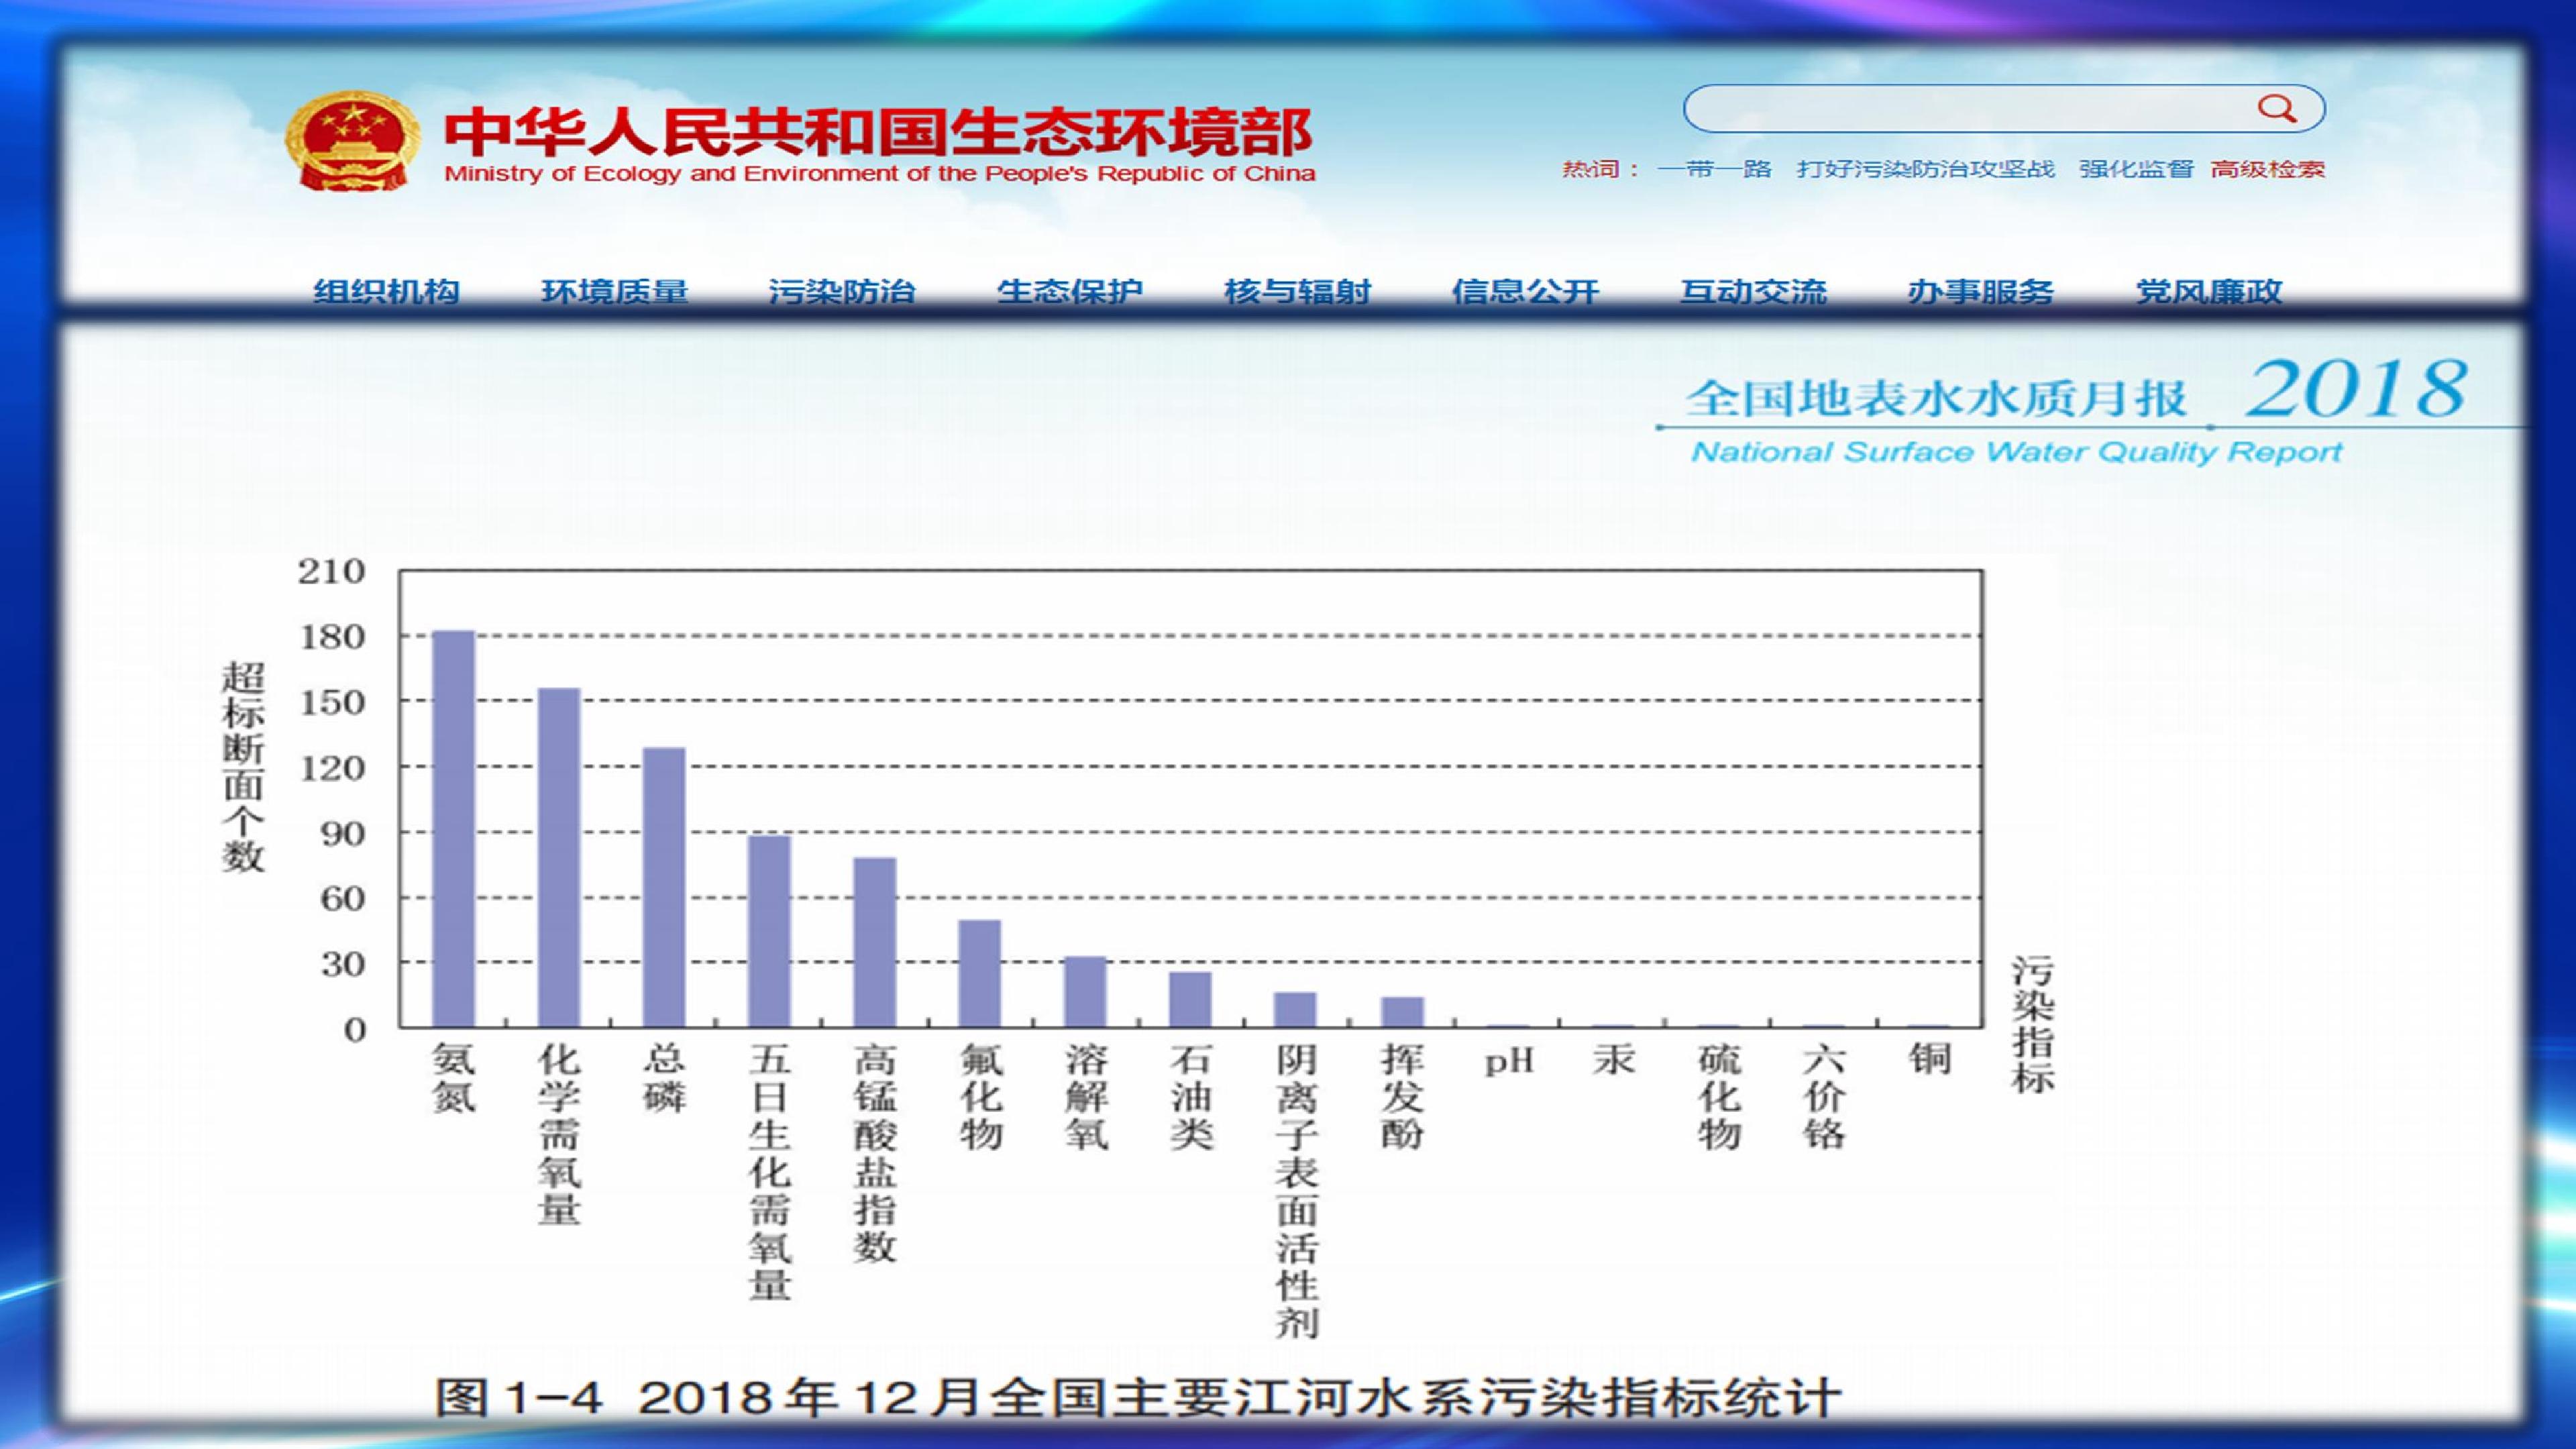Click the national emblem logo
The width and height of the screenshot is (2576, 1449).
tap(352, 141)
